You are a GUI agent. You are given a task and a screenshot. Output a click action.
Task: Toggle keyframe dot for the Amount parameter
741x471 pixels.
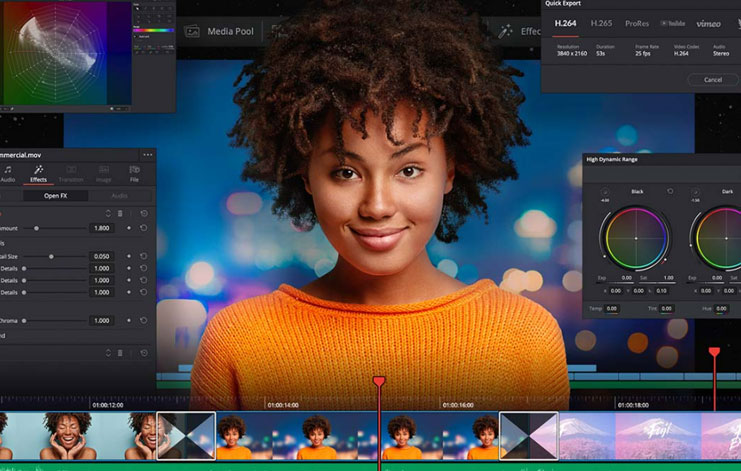pos(128,228)
